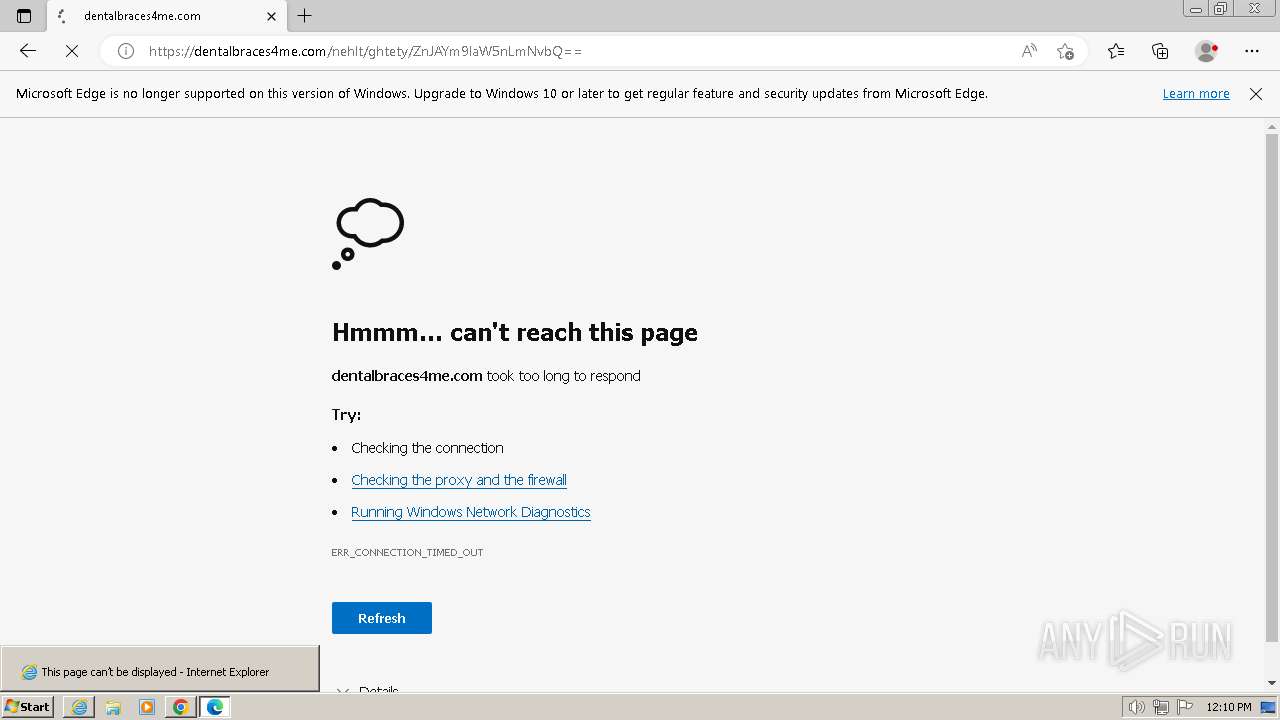1280x720 pixels.
Task: Open the volume tray icon
Action: [x=1138, y=707]
